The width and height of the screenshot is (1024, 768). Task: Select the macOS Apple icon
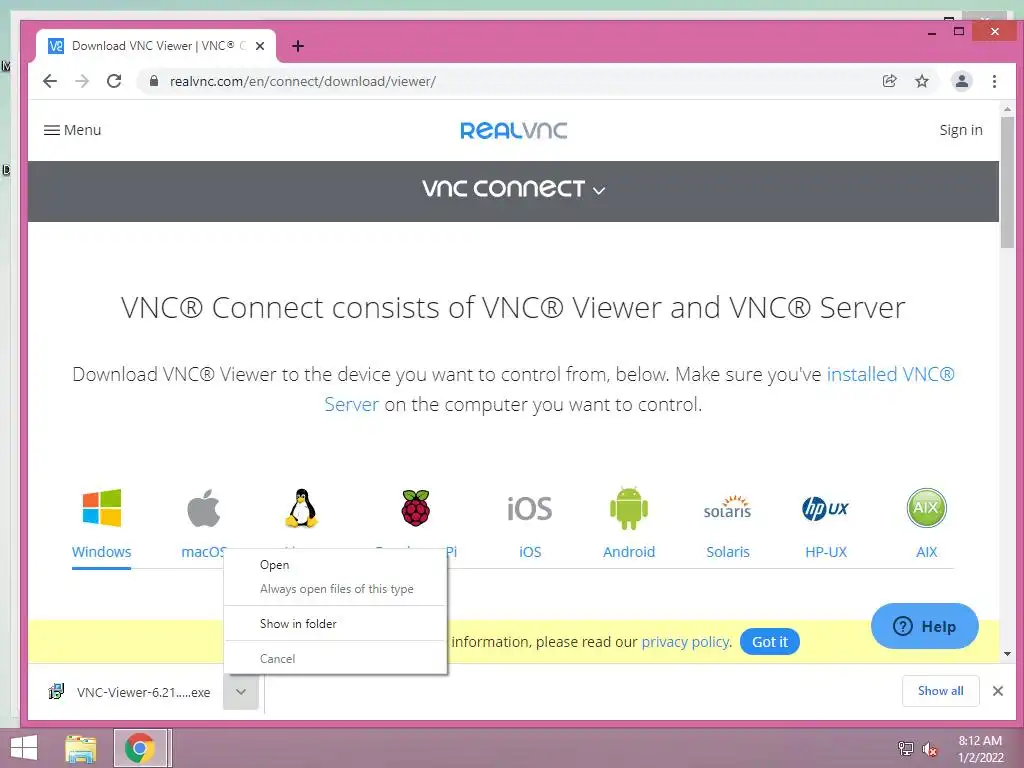click(x=204, y=508)
